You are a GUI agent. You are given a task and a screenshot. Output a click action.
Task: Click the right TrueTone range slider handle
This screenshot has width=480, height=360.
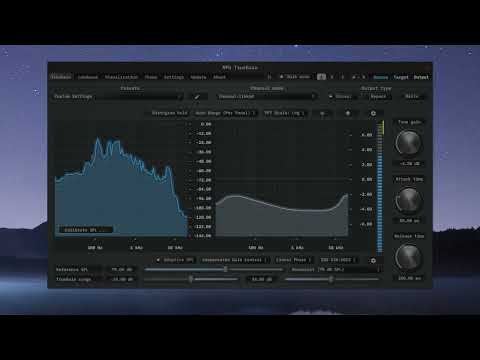pyautogui.click(x=331, y=279)
